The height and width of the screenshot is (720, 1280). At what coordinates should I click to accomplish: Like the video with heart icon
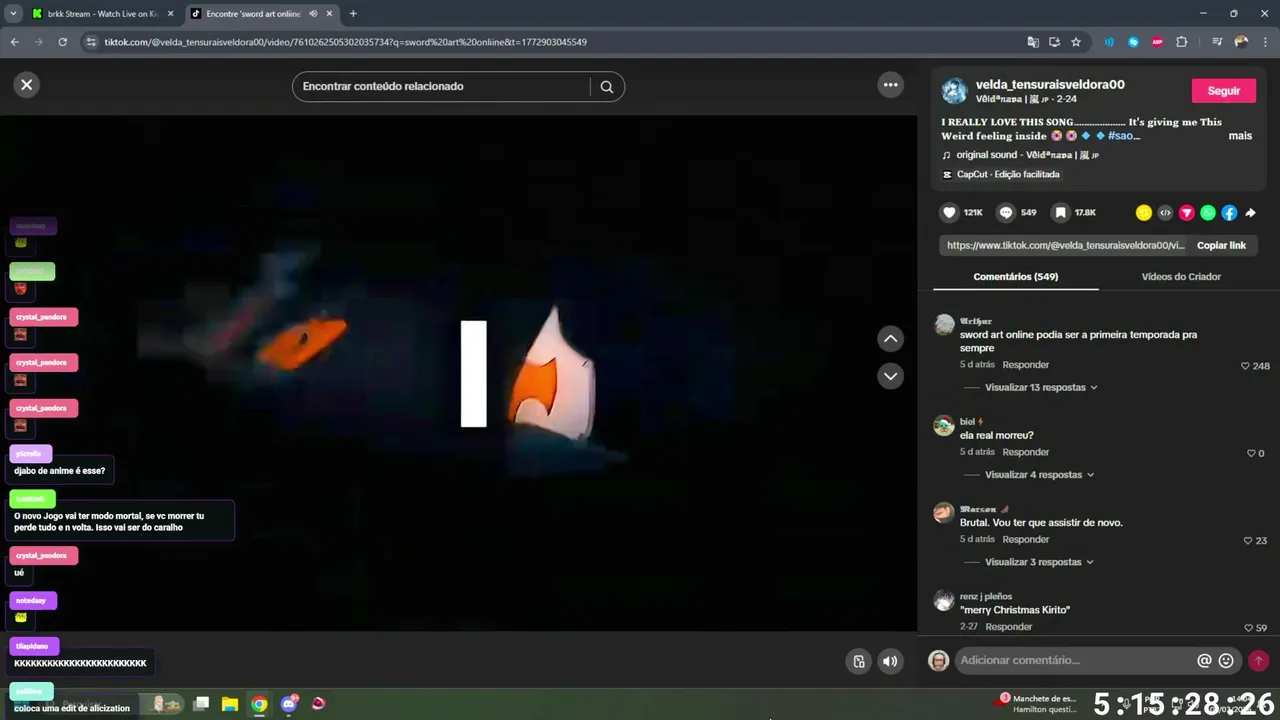(x=949, y=213)
